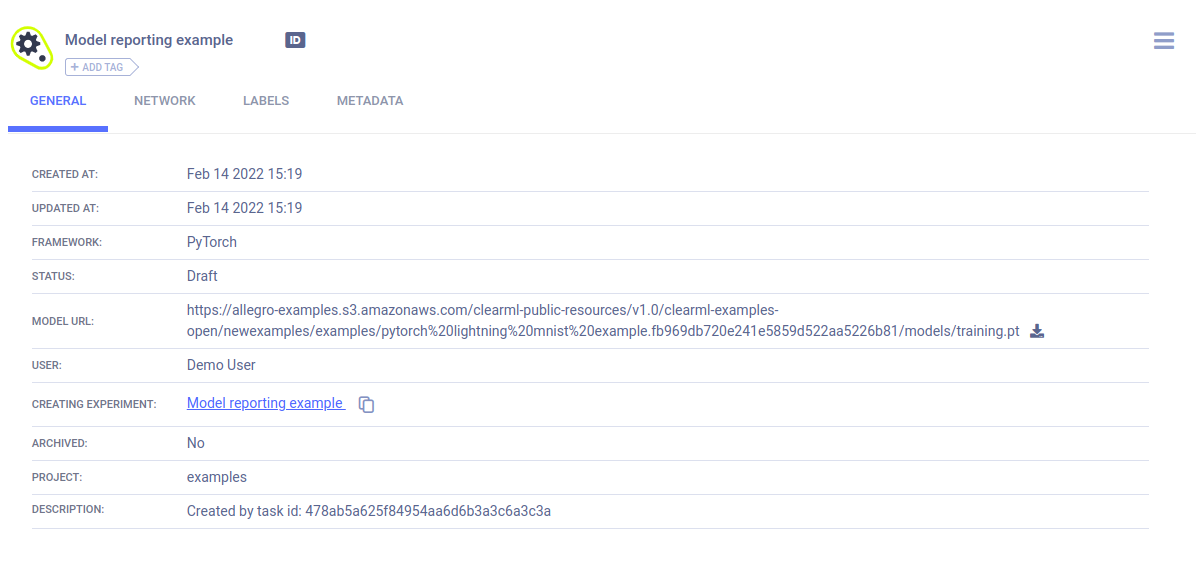The height and width of the screenshot is (583, 1196).
Task: Switch to the General tab
Action: (x=58, y=101)
